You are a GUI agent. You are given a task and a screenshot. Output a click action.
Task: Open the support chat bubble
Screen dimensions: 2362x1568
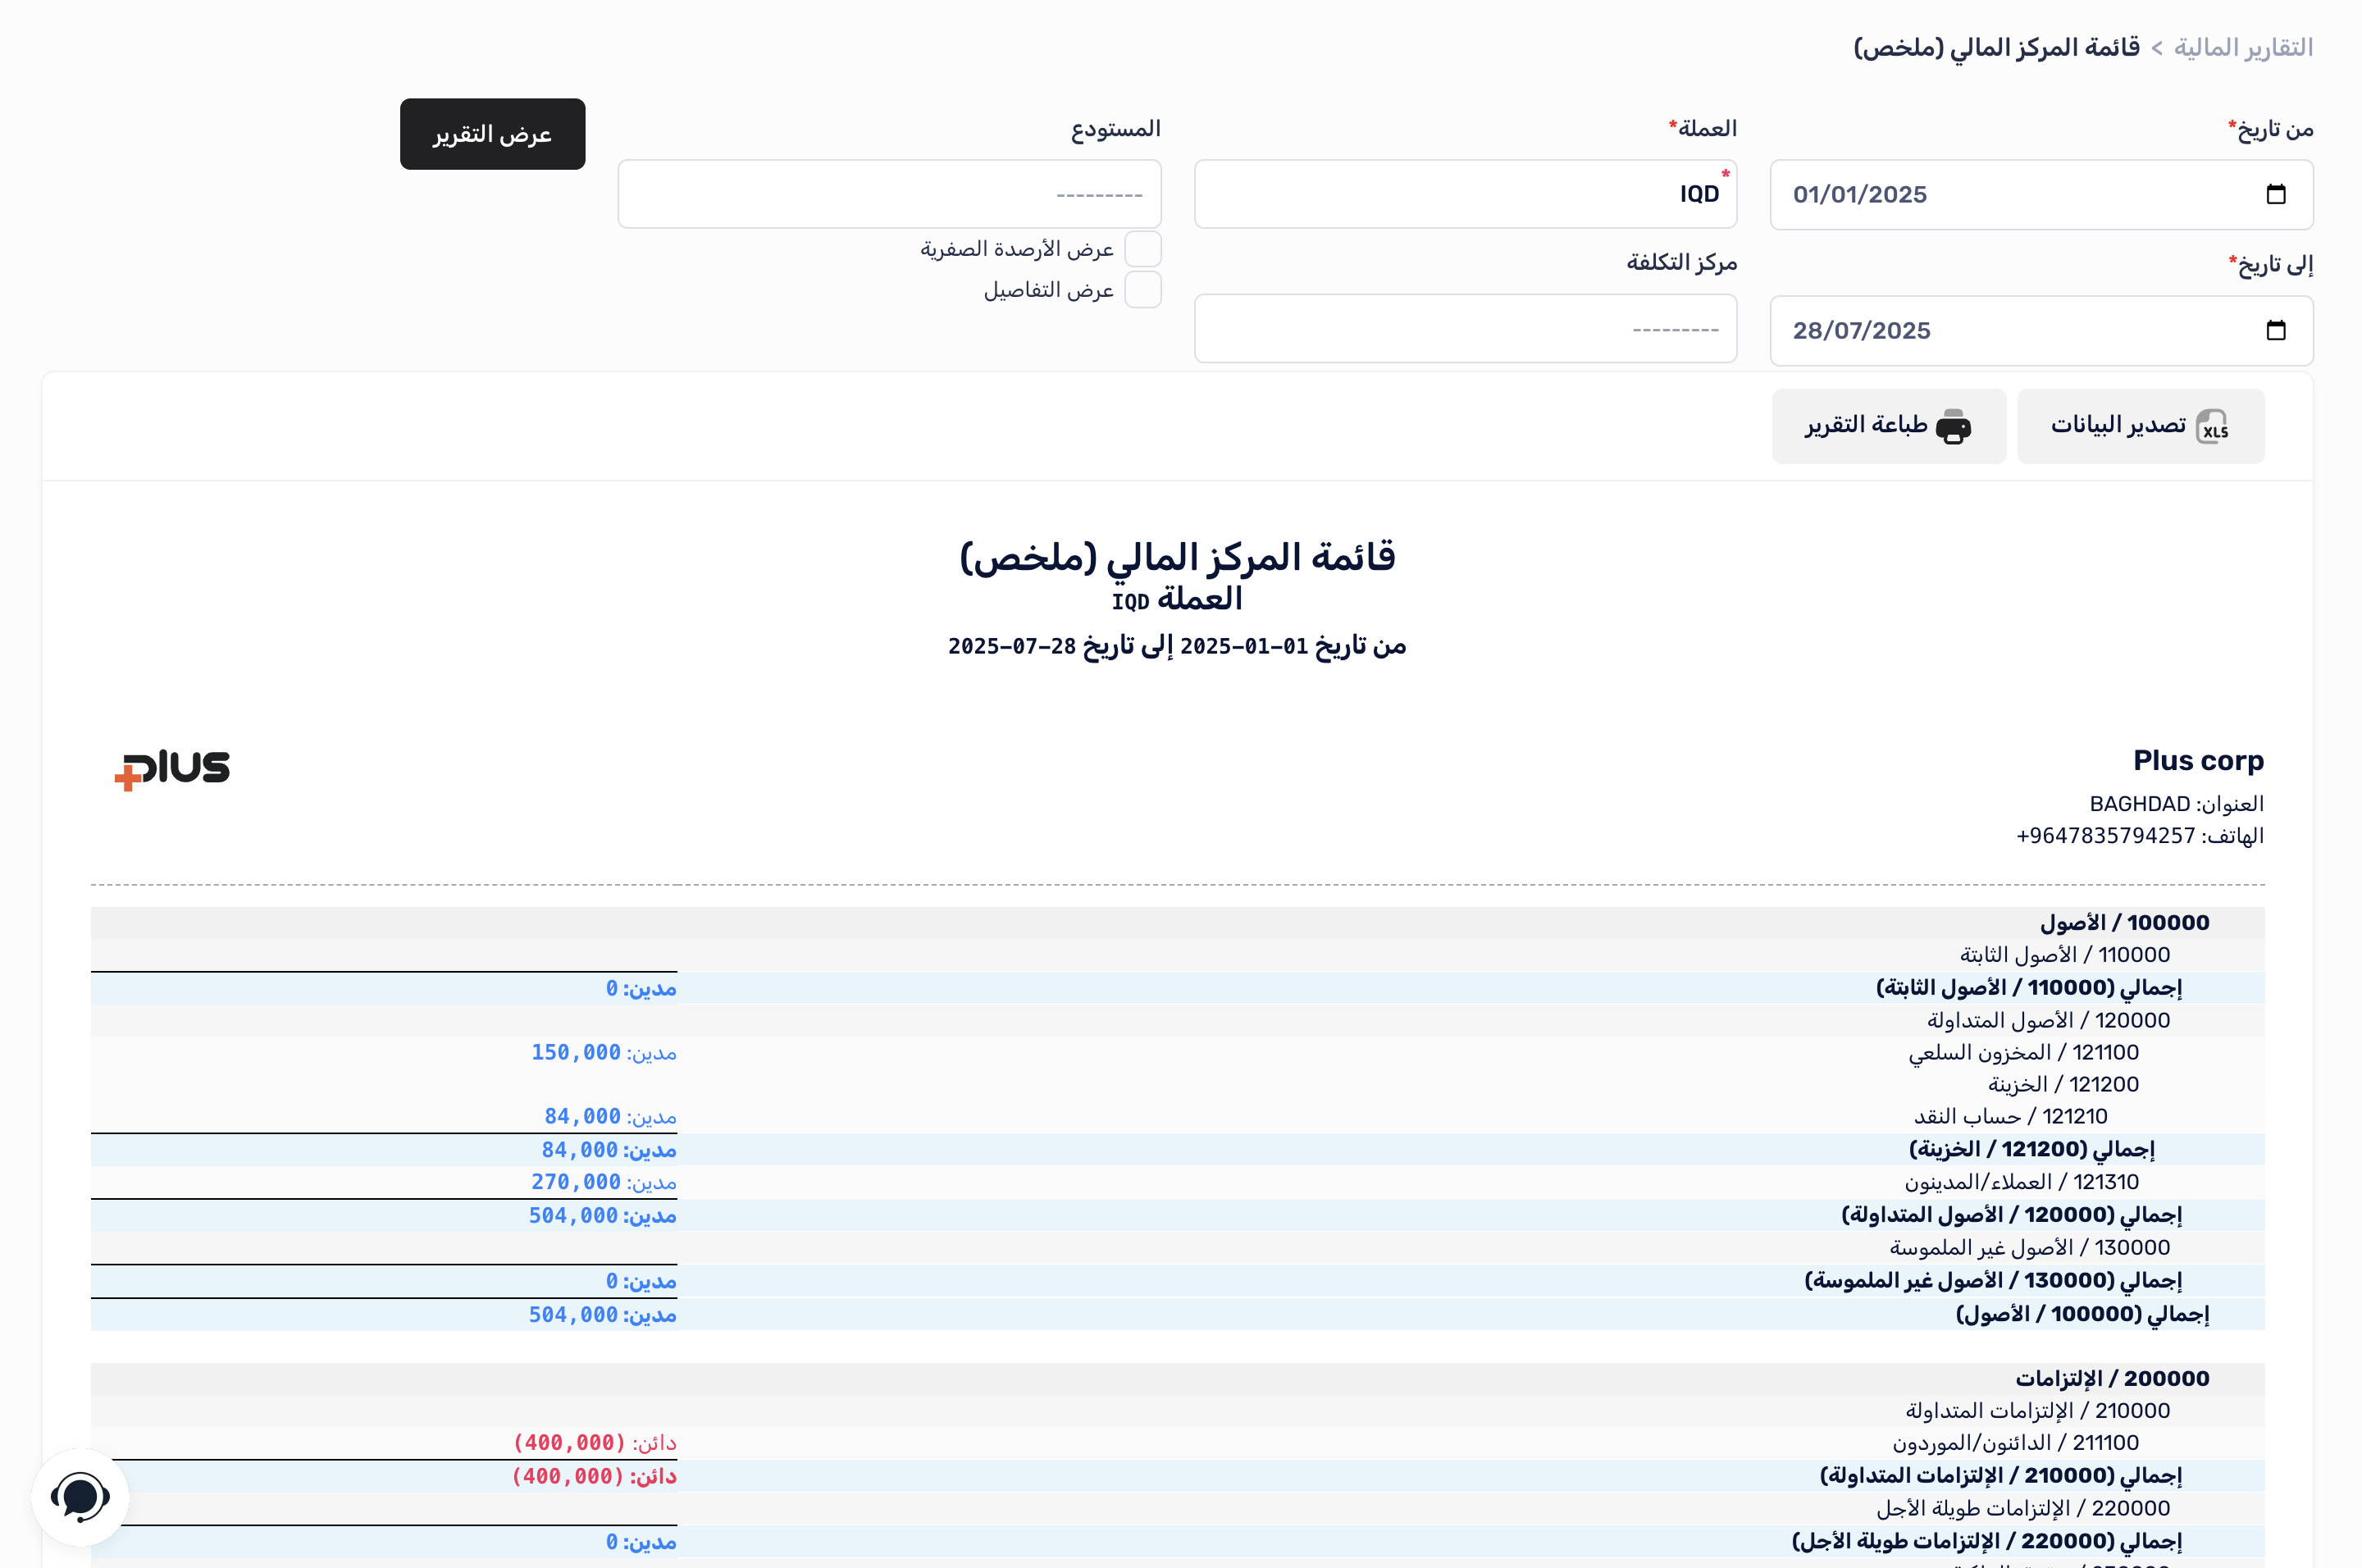point(80,1497)
